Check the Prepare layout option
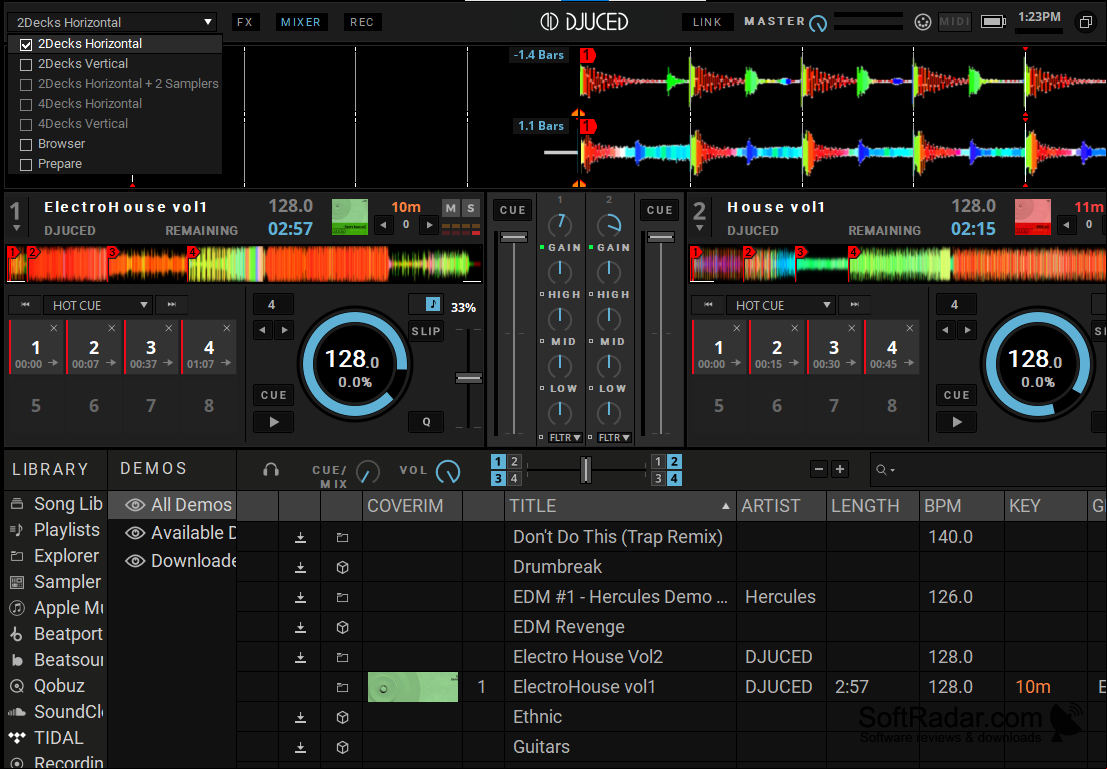This screenshot has width=1107, height=769. point(26,165)
